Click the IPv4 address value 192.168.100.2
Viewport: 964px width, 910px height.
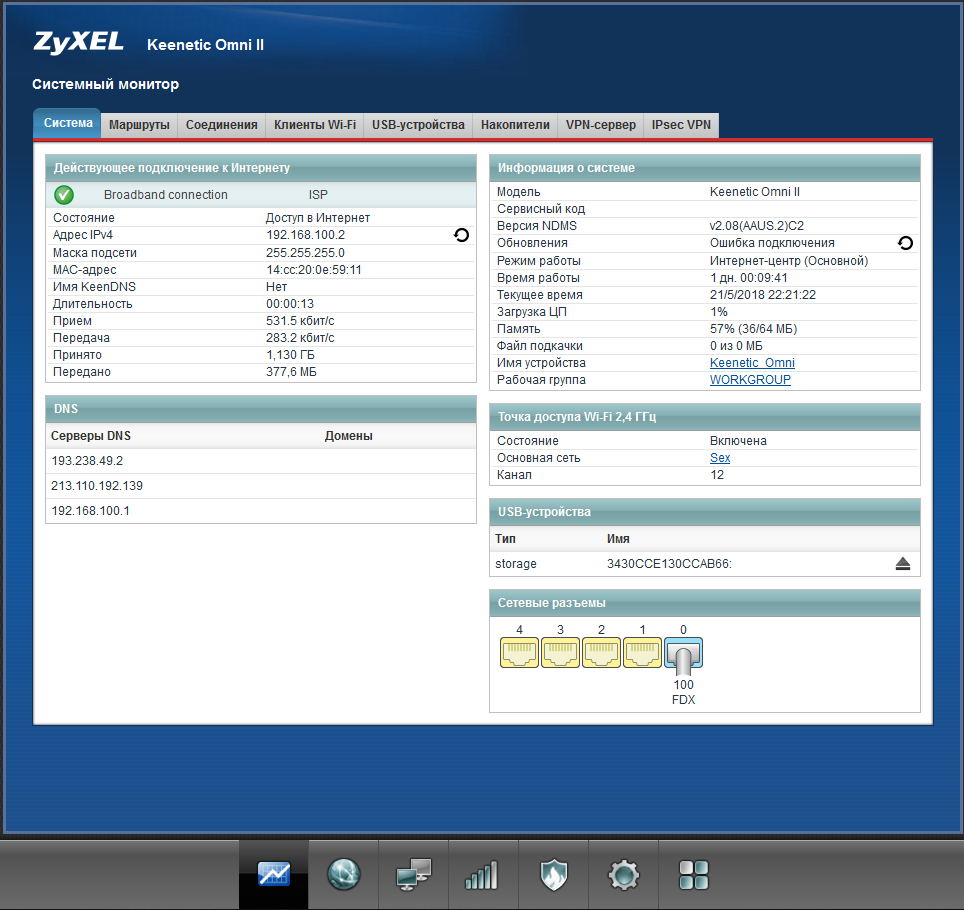coord(306,235)
